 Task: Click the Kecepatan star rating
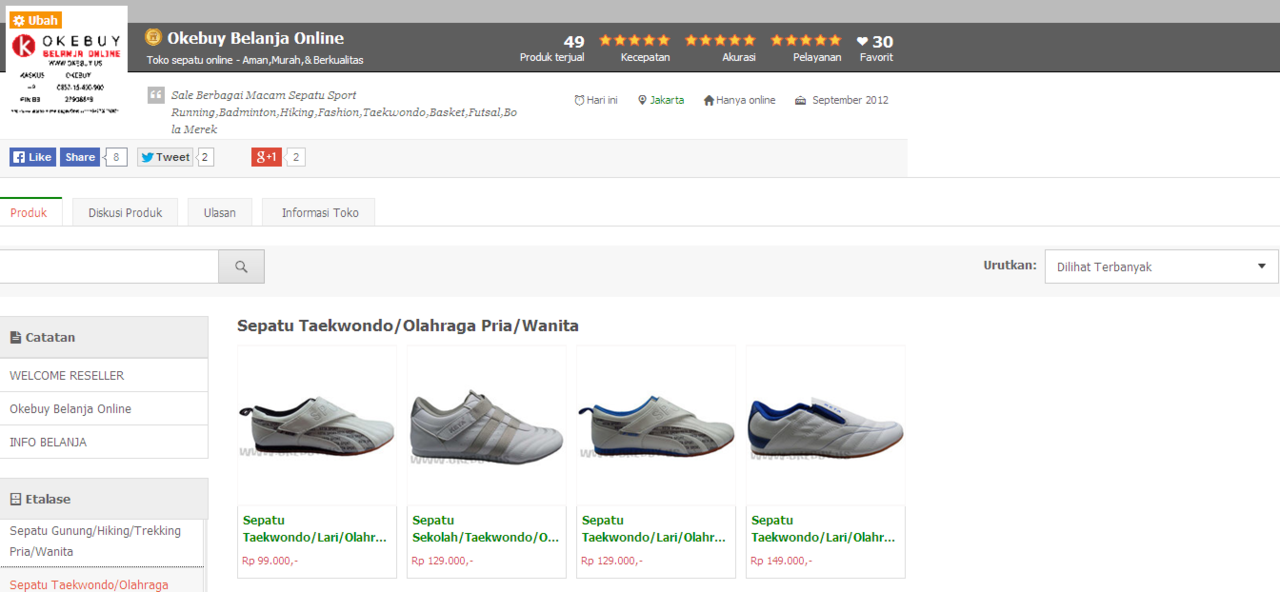coord(634,40)
